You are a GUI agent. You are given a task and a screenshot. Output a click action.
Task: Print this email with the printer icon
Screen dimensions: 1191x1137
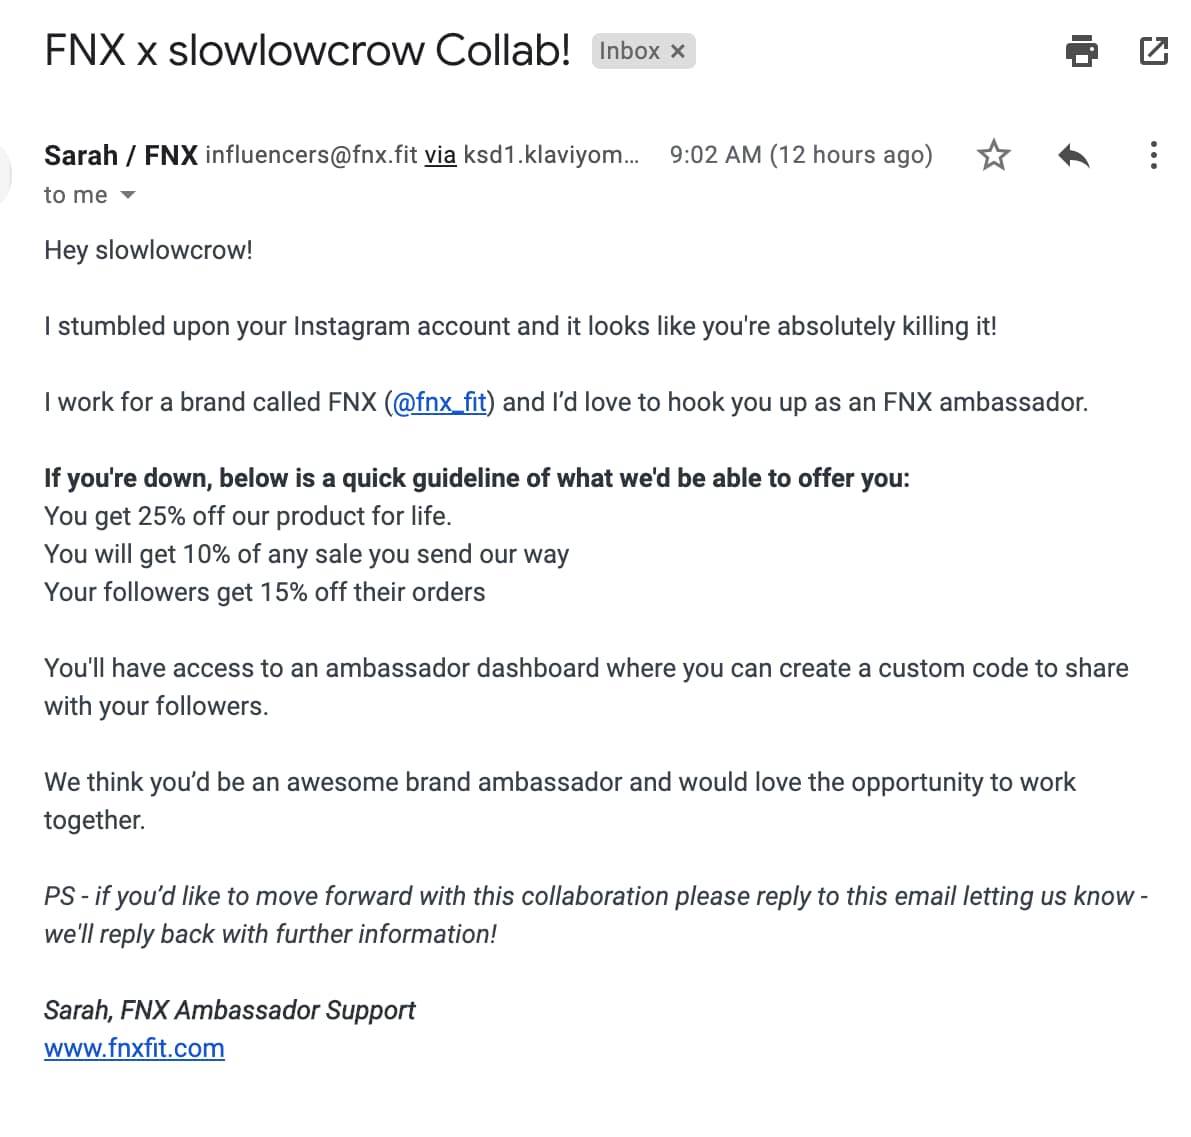(1082, 51)
